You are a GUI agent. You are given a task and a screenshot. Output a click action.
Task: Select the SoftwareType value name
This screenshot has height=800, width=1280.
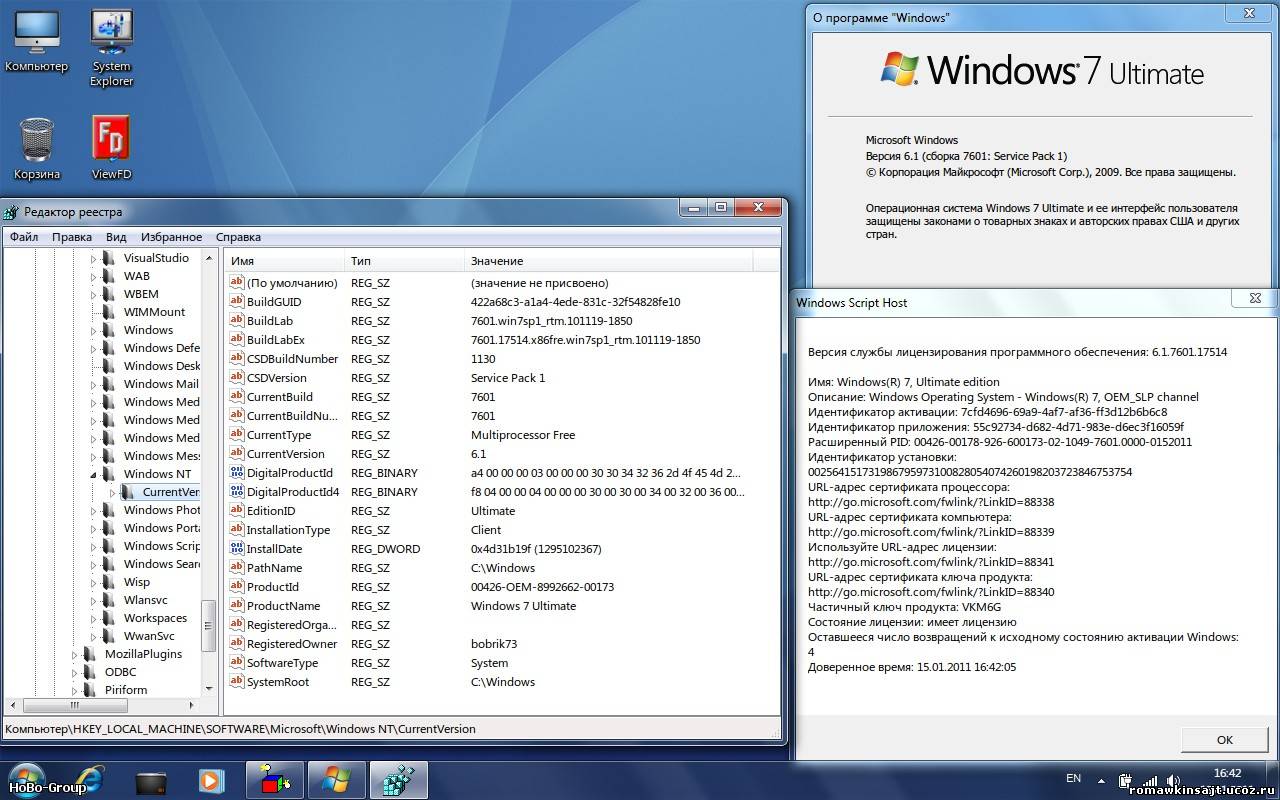pyautogui.click(x=282, y=663)
